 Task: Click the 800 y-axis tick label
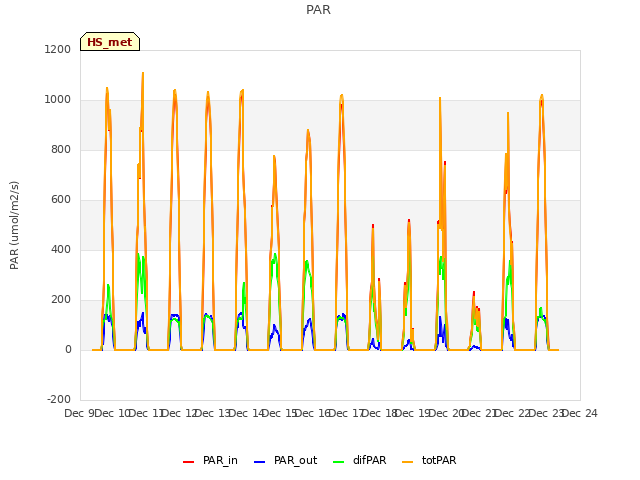61,150
